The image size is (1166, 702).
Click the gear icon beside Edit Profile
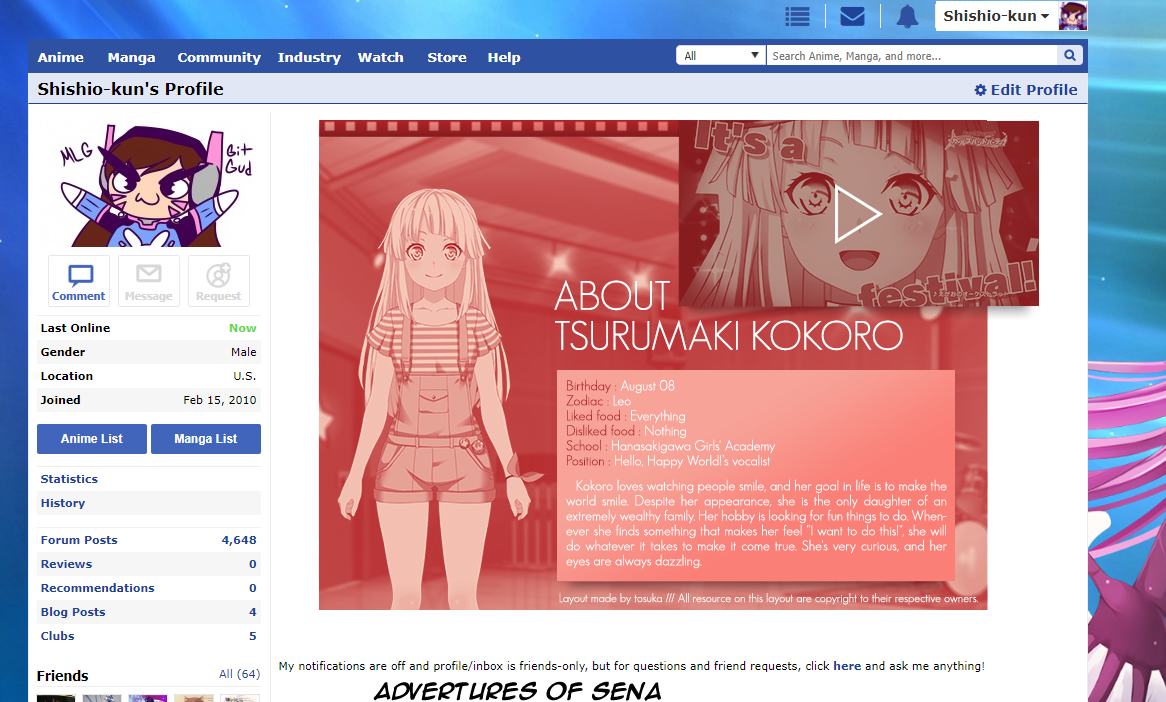pyautogui.click(x=981, y=90)
